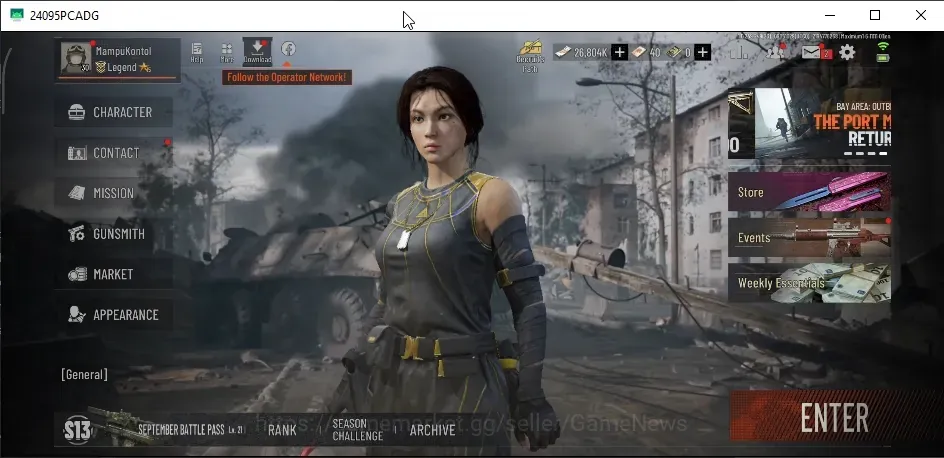Open the leaderboard bar-chart icon
Image resolution: width=944 pixels, height=458 pixels.
[739, 53]
